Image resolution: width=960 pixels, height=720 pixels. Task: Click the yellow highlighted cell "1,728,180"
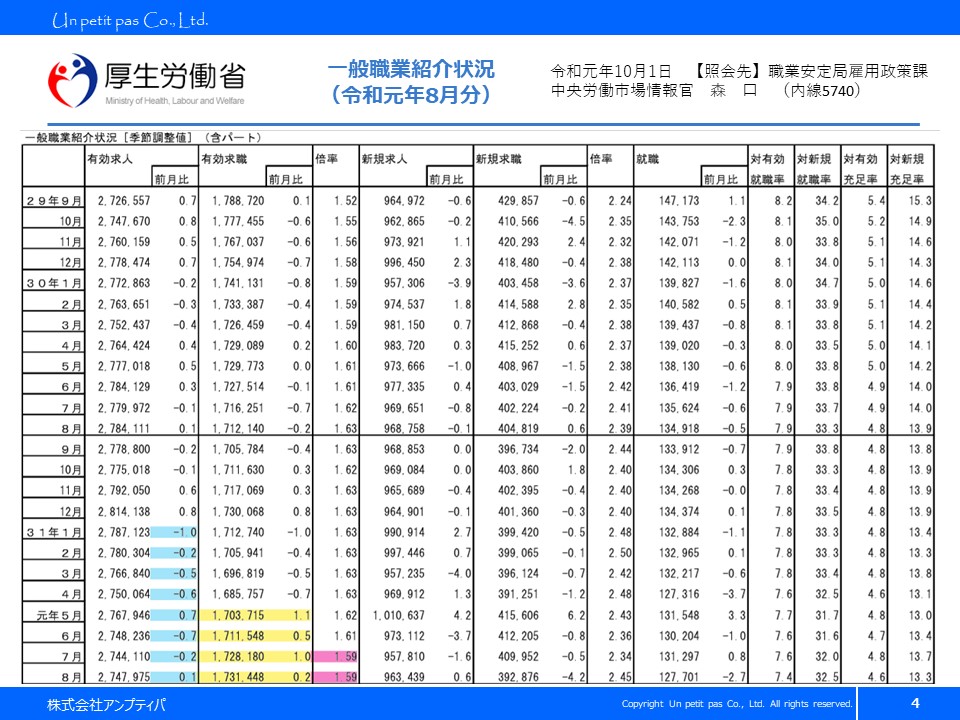point(238,657)
